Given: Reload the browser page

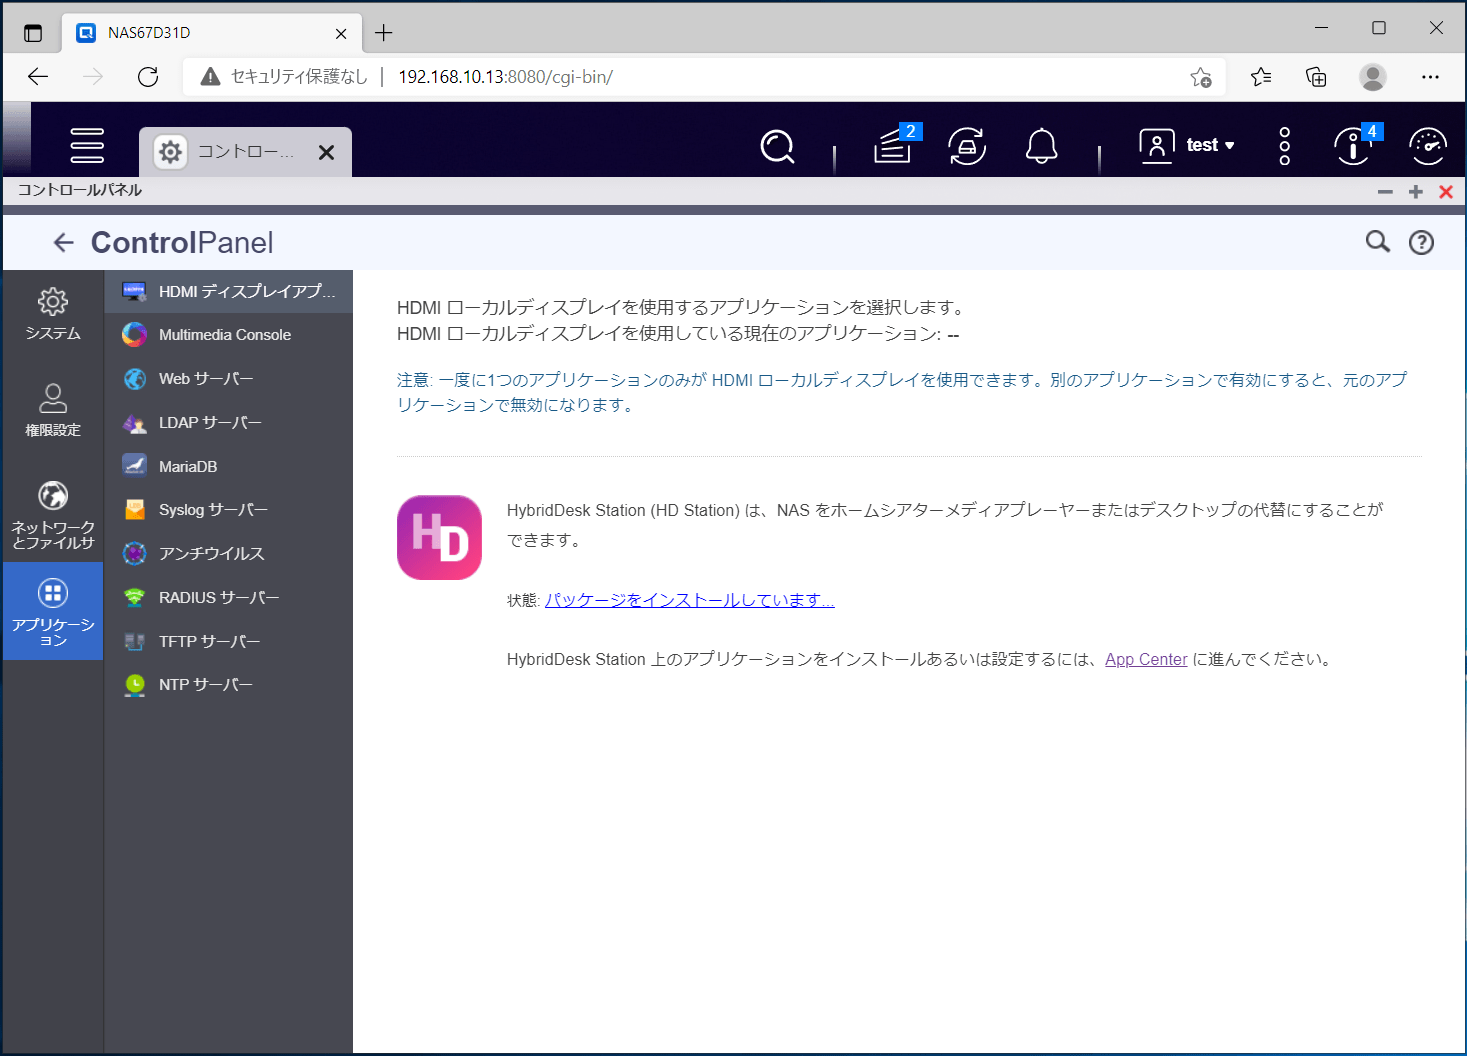Looking at the screenshot, I should click(x=148, y=77).
